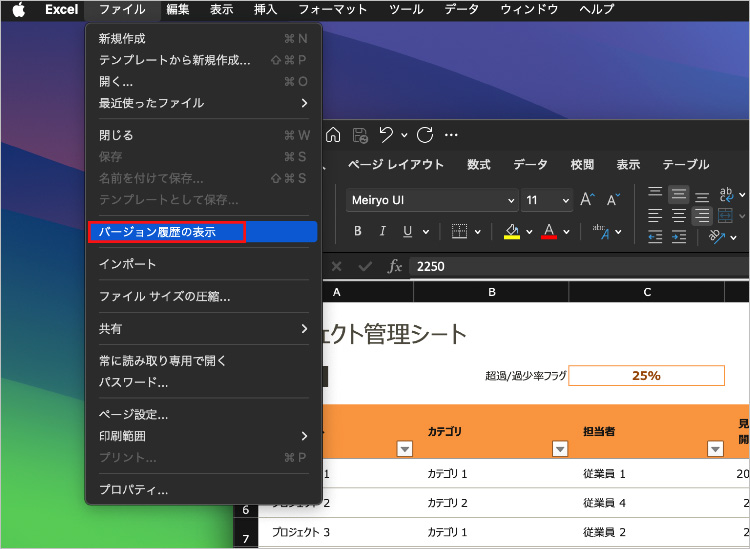Screen dimensions: 750x549
Task: Select the 25% 超過/過少率フラグ cell
Action: [x=646, y=375]
